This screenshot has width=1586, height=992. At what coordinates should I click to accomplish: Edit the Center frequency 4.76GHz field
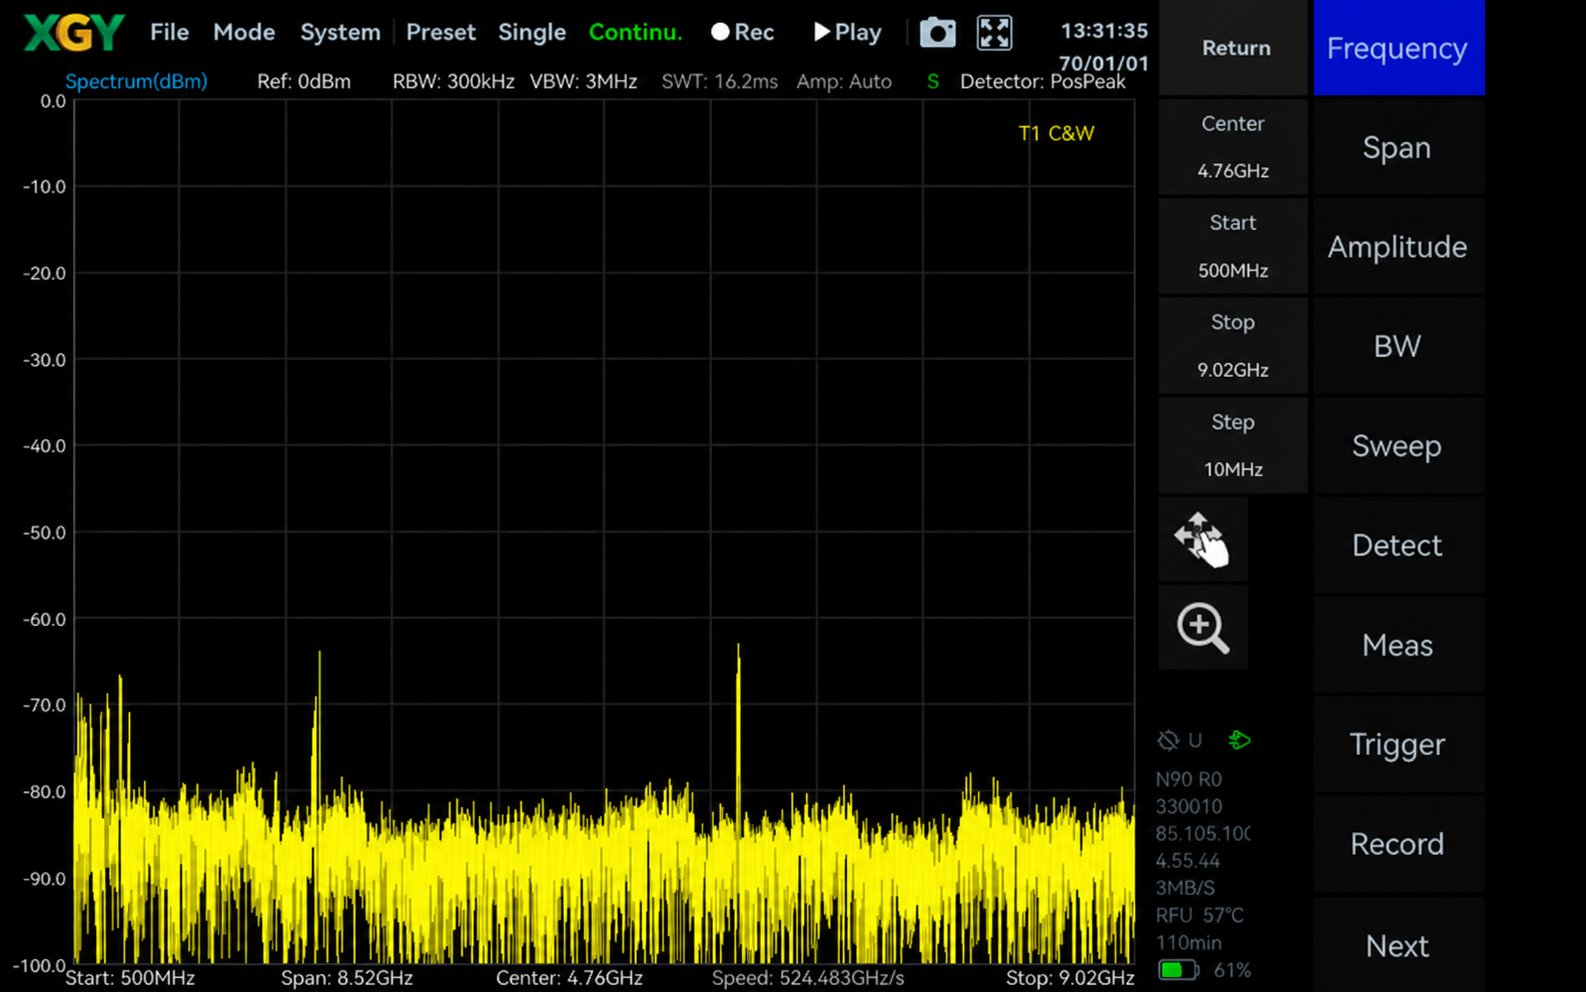(1233, 147)
